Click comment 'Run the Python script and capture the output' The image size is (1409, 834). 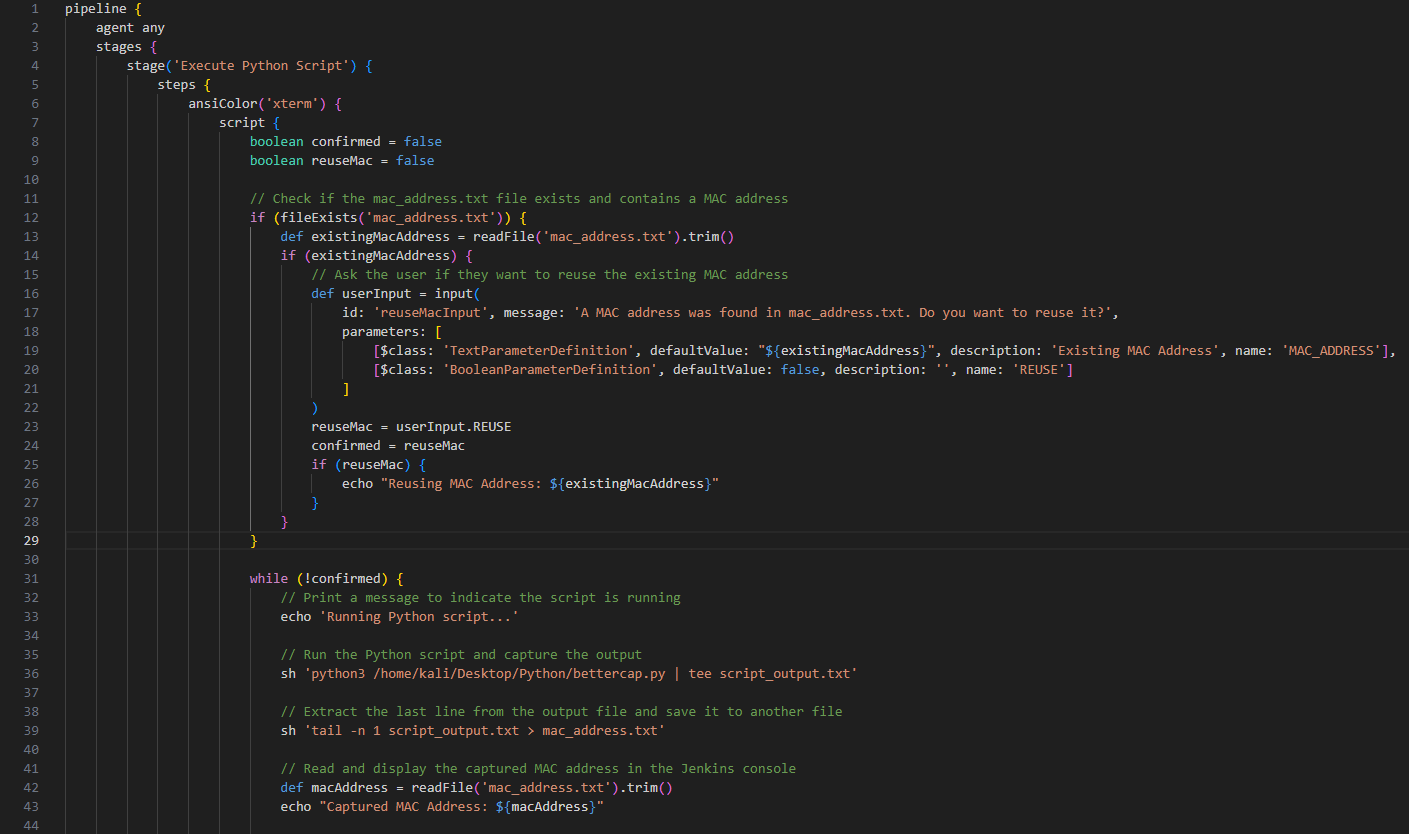click(461, 655)
